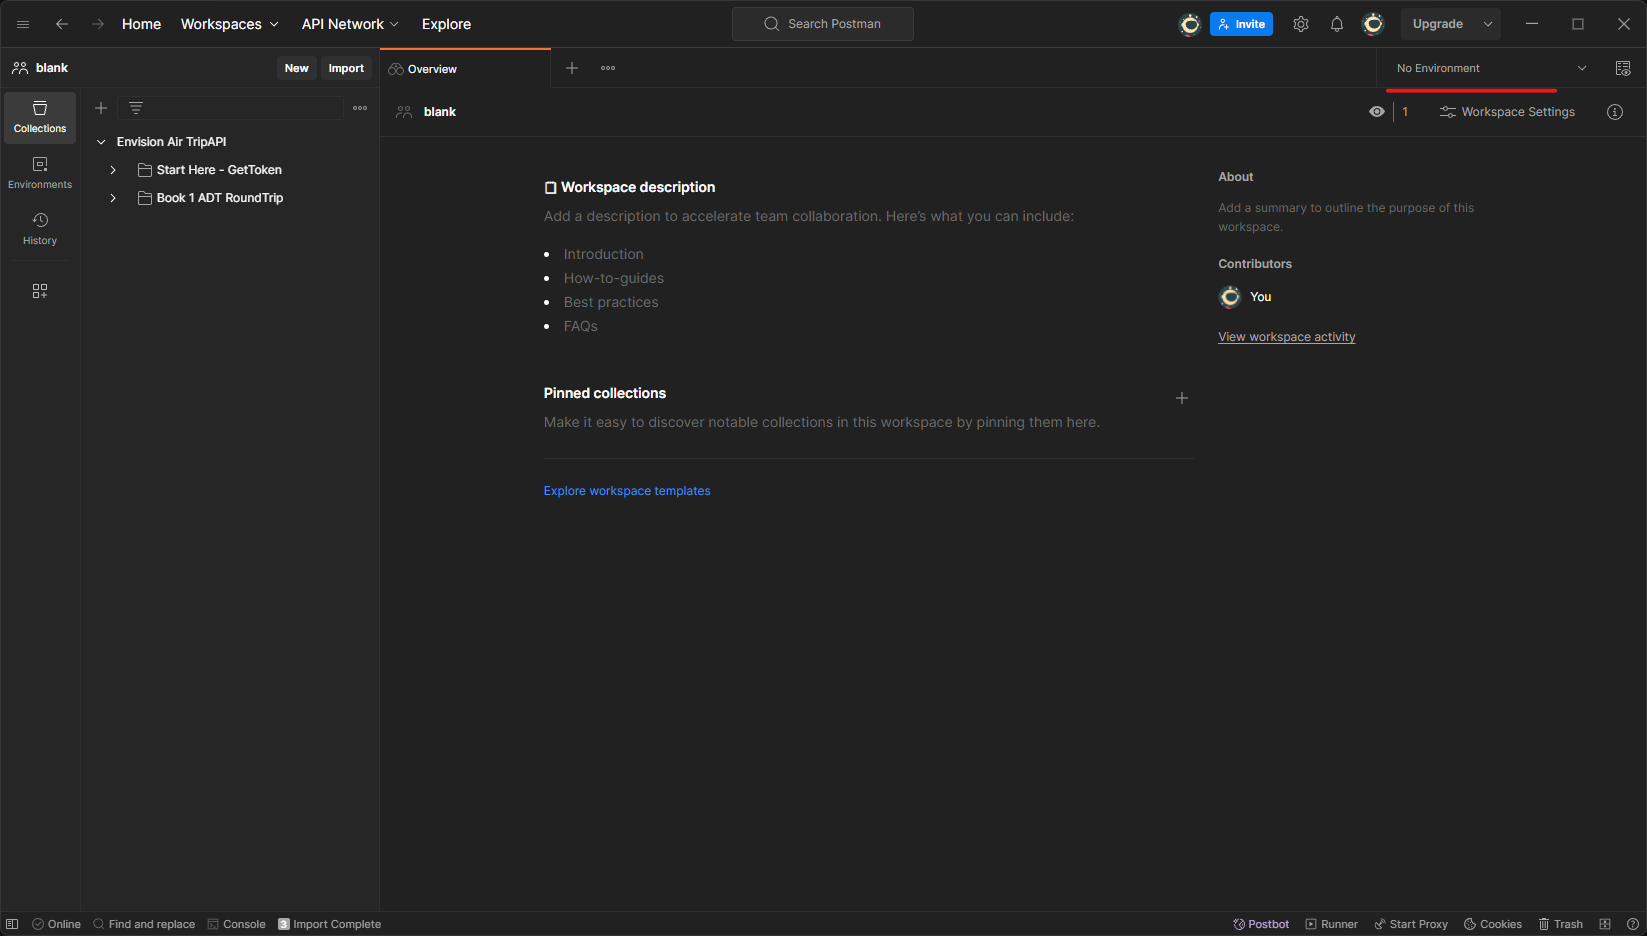Click Import Complete status entry

click(329, 924)
